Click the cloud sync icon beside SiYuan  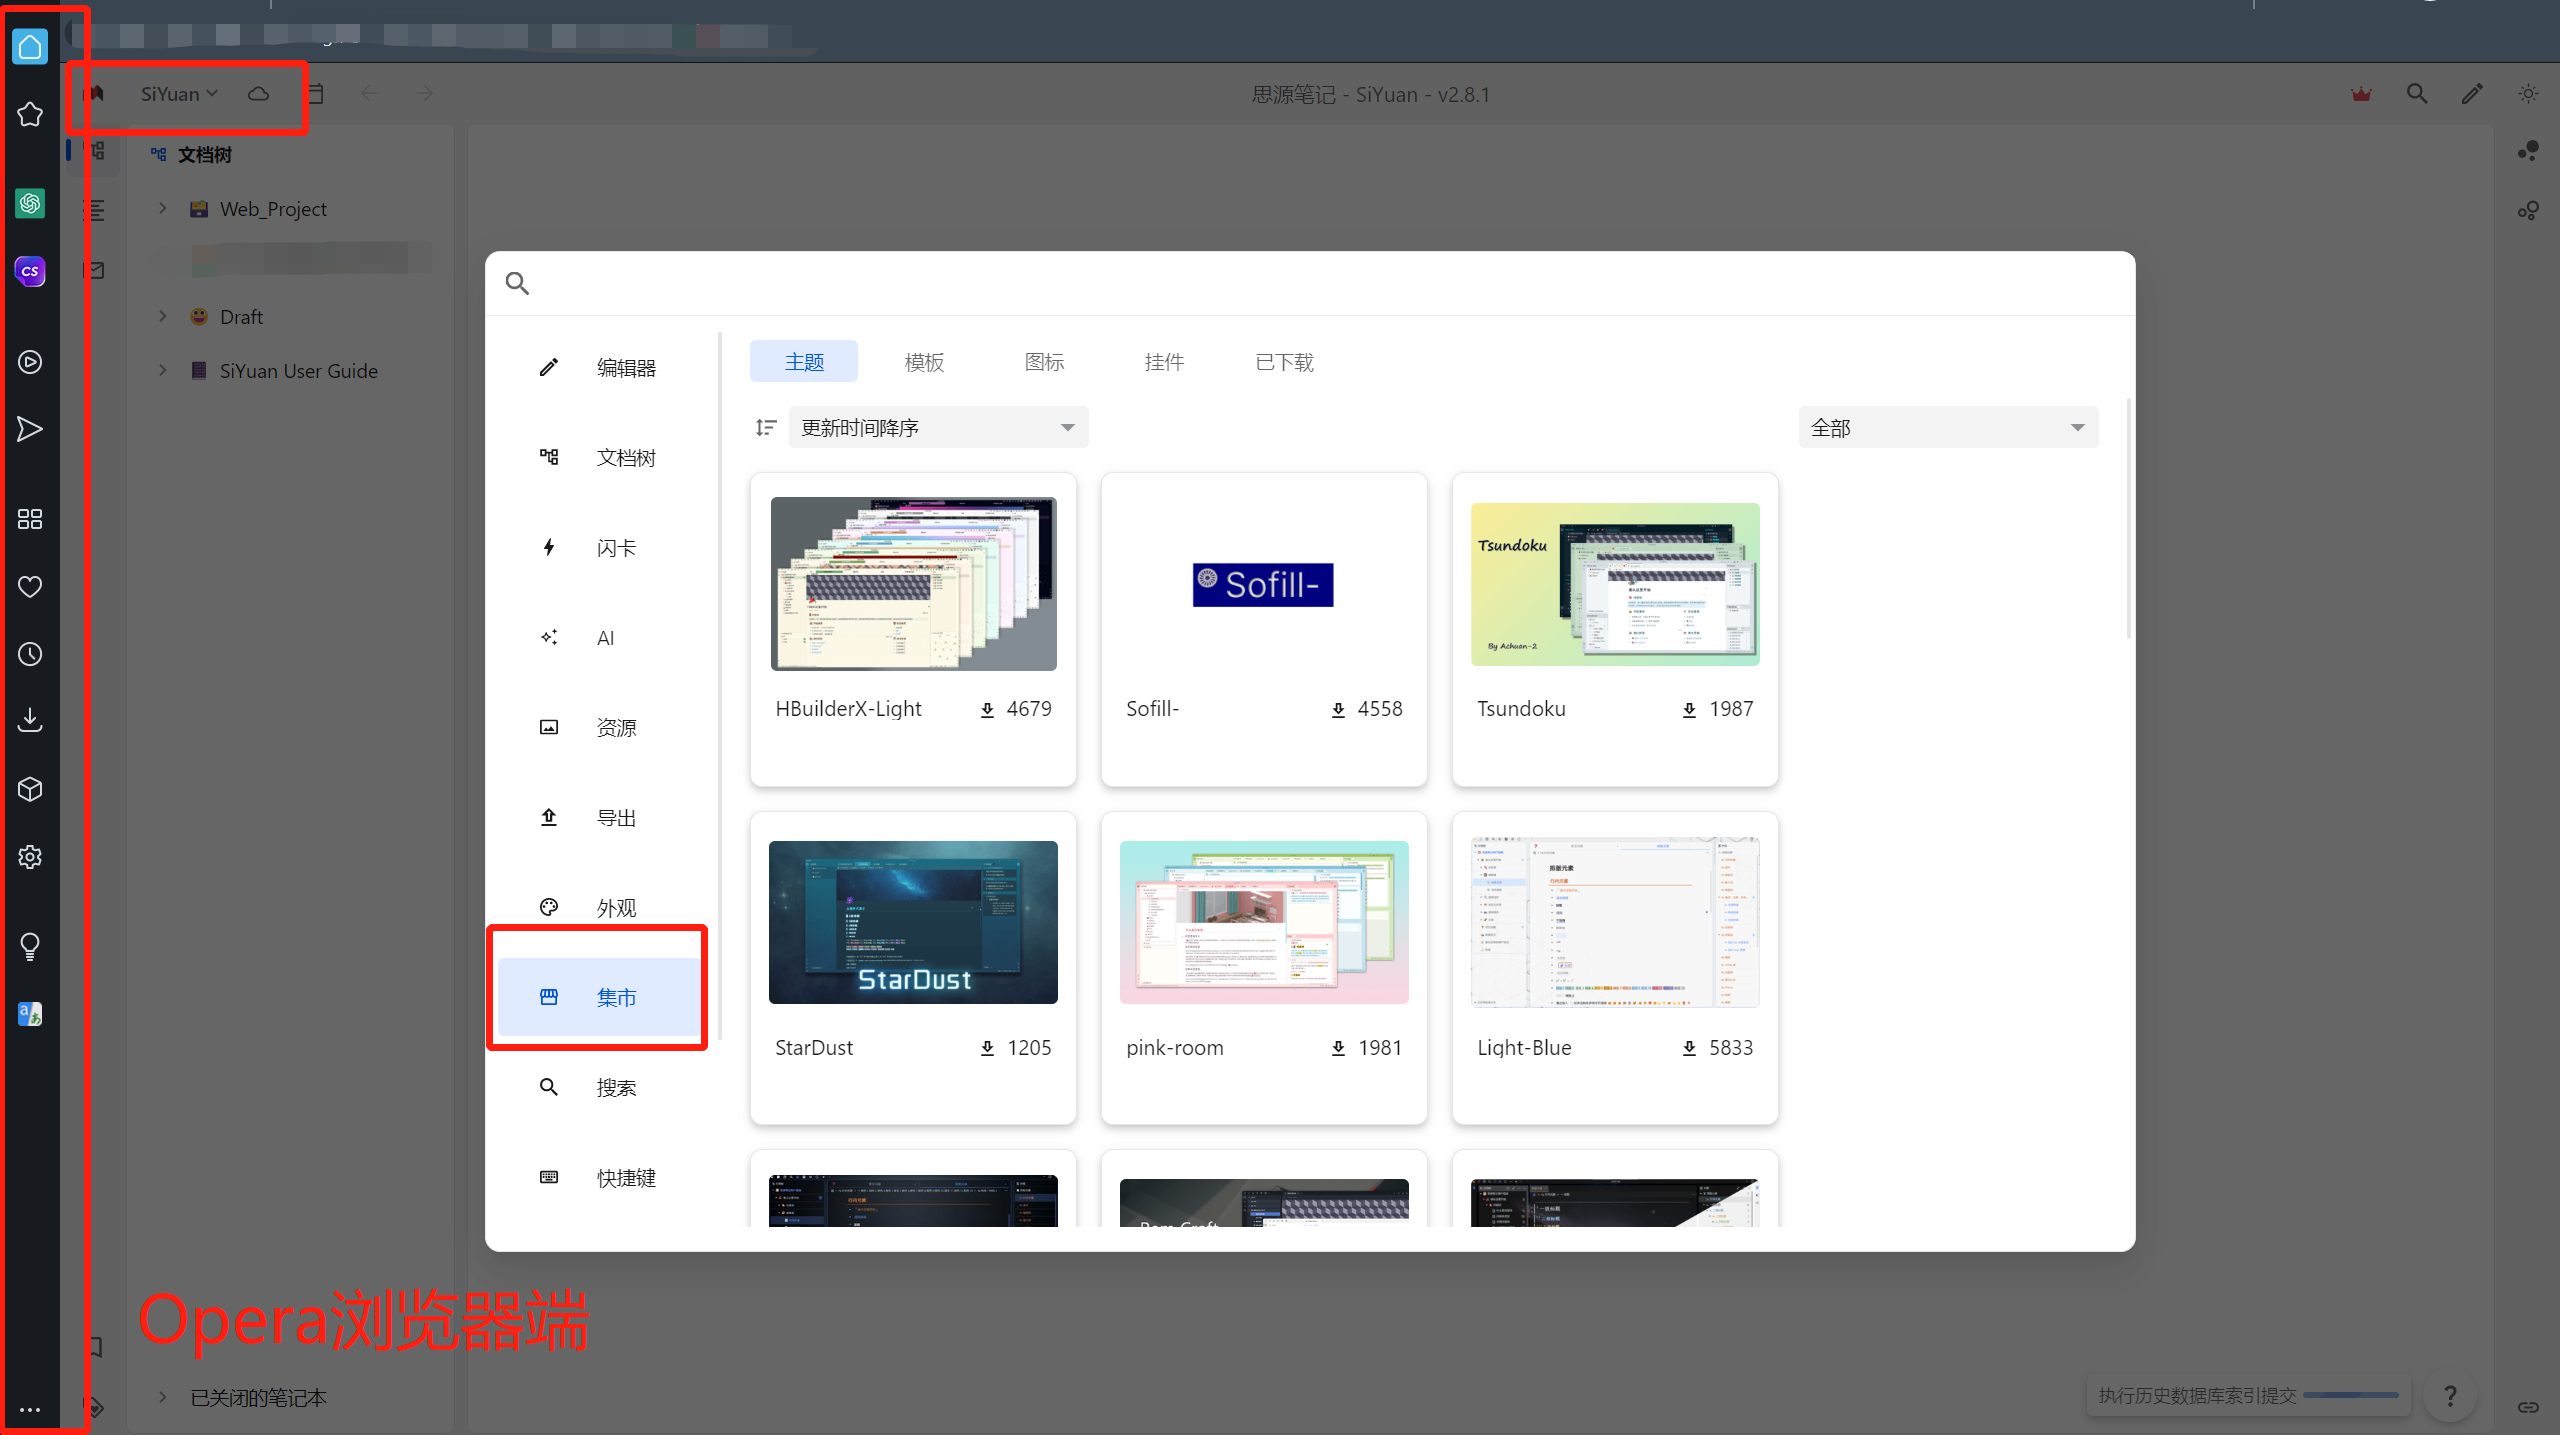258,94
